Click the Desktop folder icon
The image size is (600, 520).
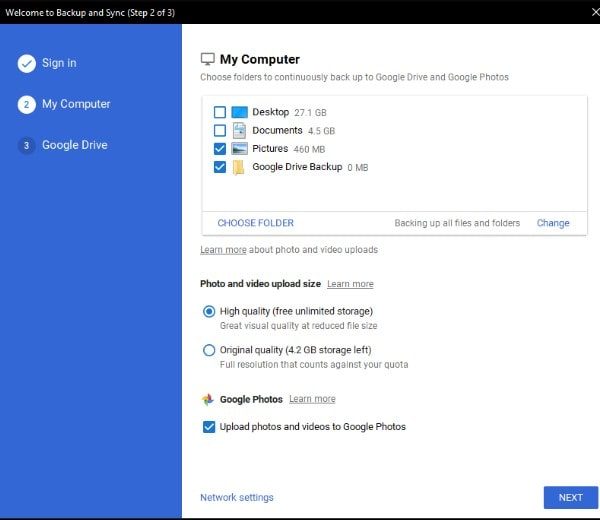240,112
